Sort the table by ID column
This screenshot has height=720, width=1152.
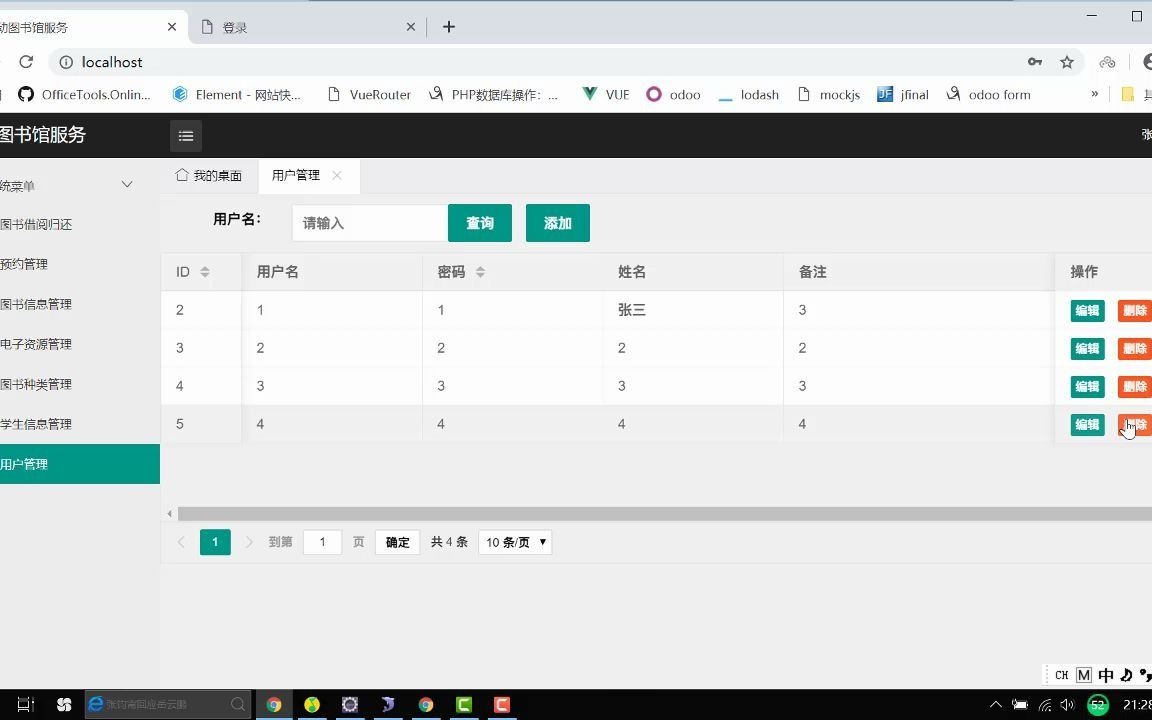tap(205, 271)
